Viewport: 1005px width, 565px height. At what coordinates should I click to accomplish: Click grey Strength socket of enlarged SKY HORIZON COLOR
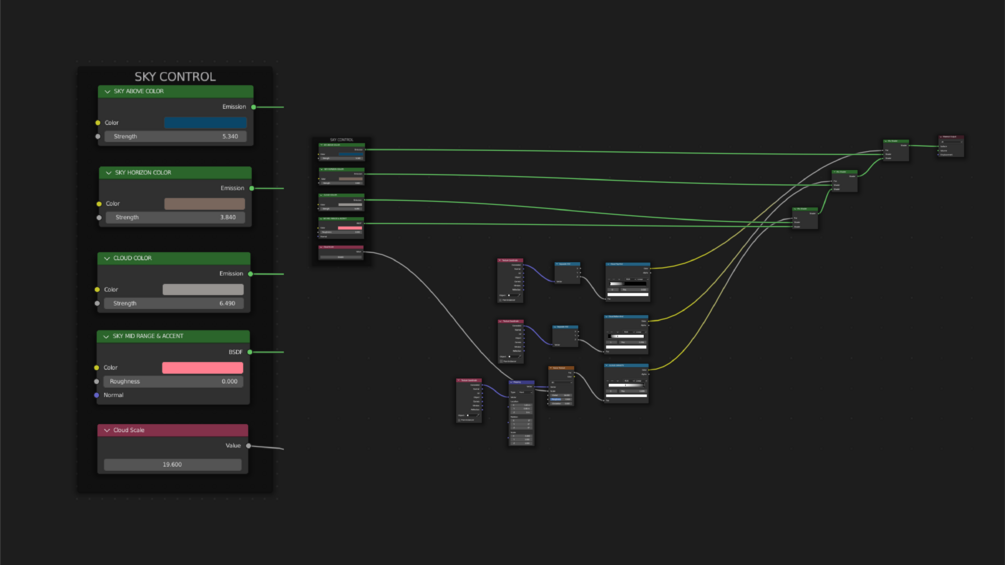(x=99, y=218)
